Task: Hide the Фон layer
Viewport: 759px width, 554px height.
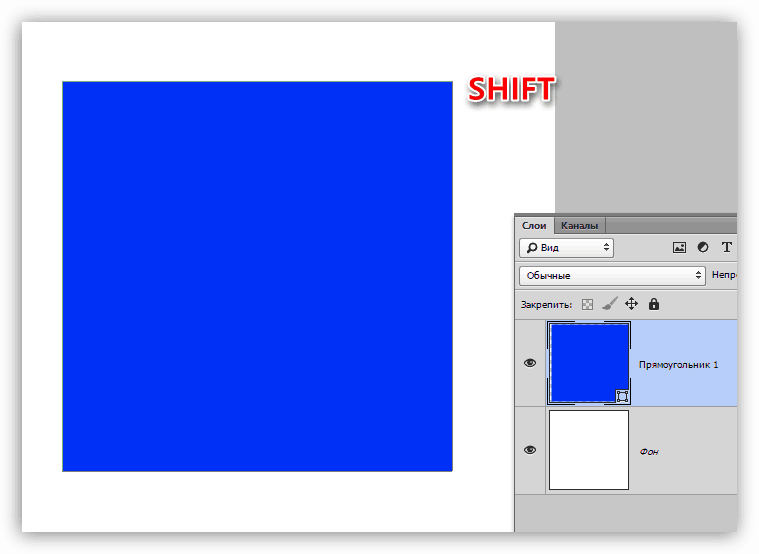Action: click(x=530, y=450)
